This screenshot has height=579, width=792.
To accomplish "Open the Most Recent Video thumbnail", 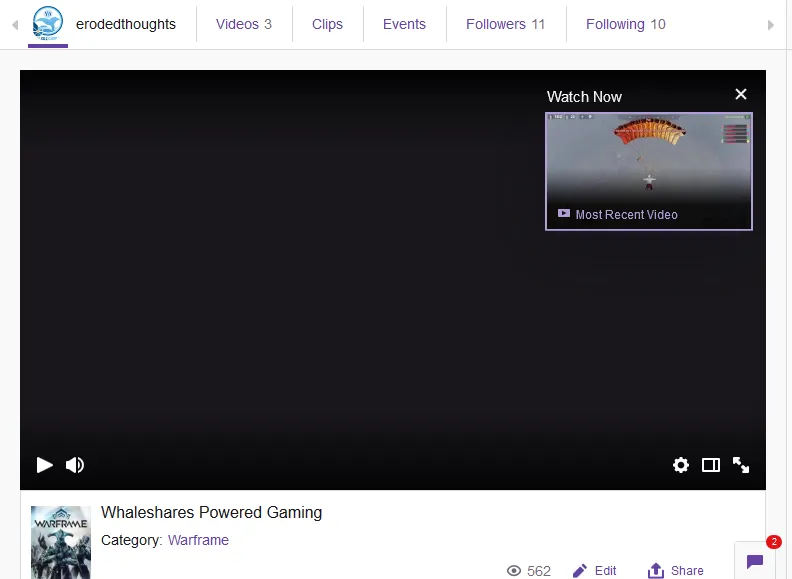I will point(649,171).
